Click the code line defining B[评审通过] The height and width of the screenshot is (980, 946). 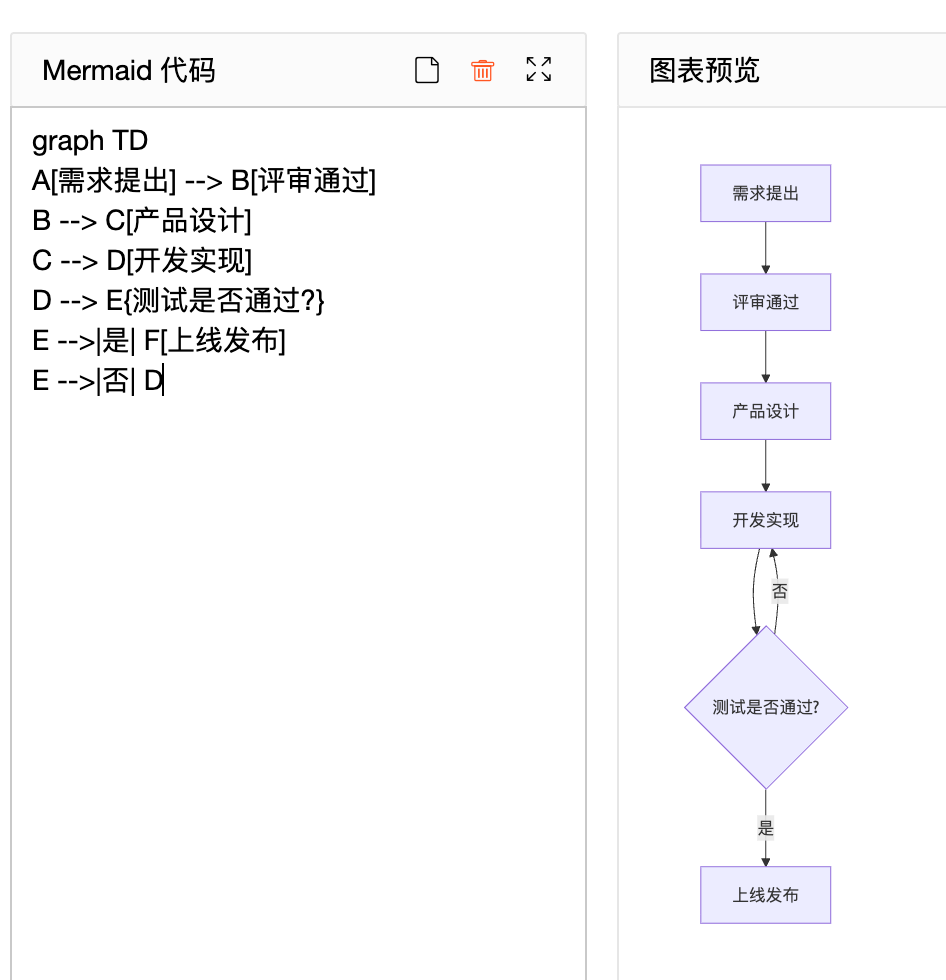(x=204, y=181)
